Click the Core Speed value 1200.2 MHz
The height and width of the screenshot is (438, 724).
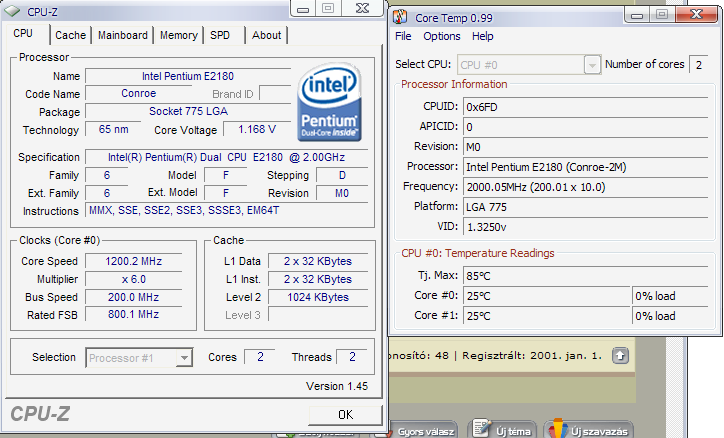click(x=133, y=261)
